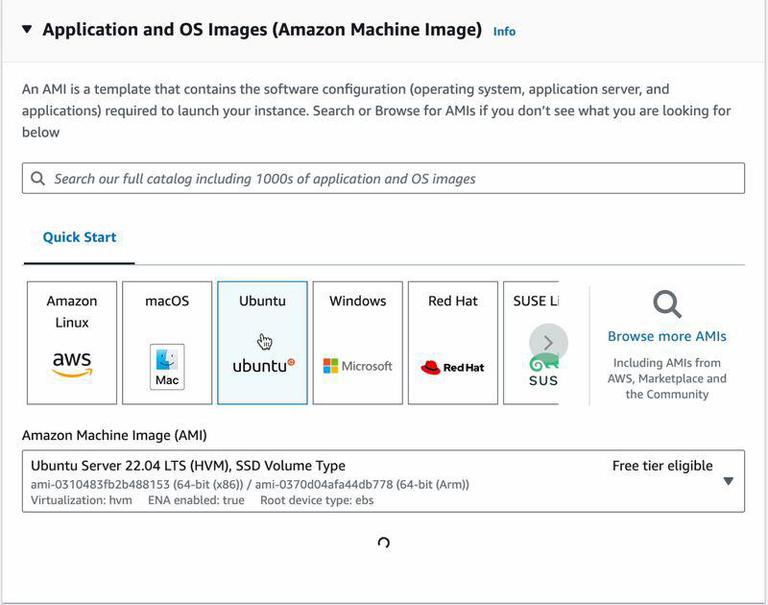Collapse the Application and OS Images section

pyautogui.click(x=26, y=30)
